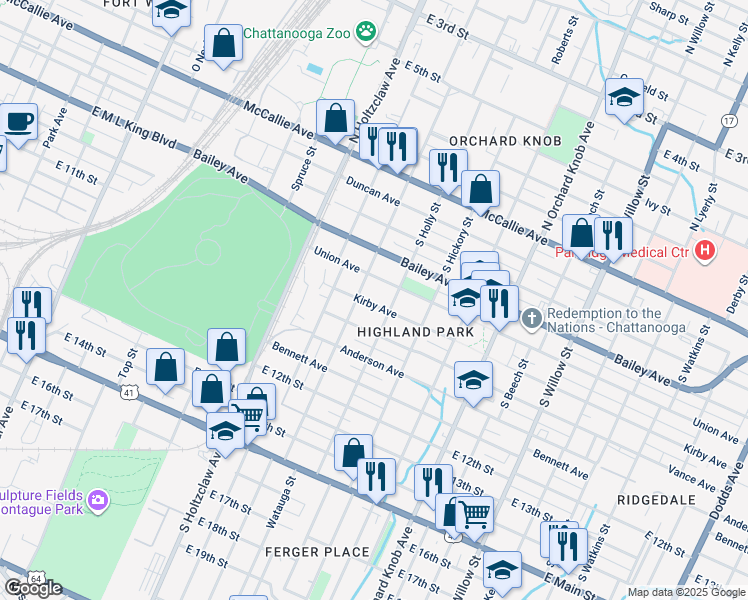Open the Parkridge Medical Ctr hospital marker

coord(705,251)
